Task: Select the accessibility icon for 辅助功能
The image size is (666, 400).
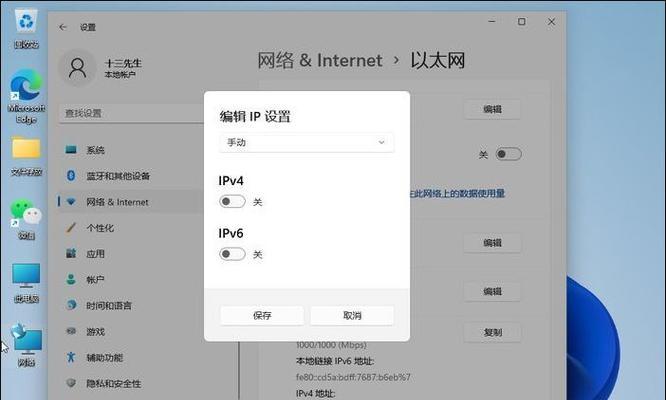Action: 71,357
